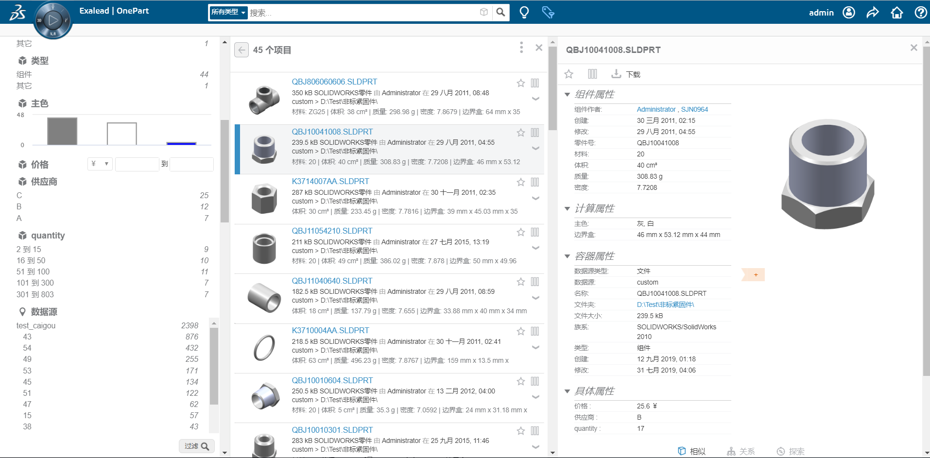Toggle favorite star for QBJ10041008.SLDPRT in list
The image size is (930, 458).
[x=521, y=133]
